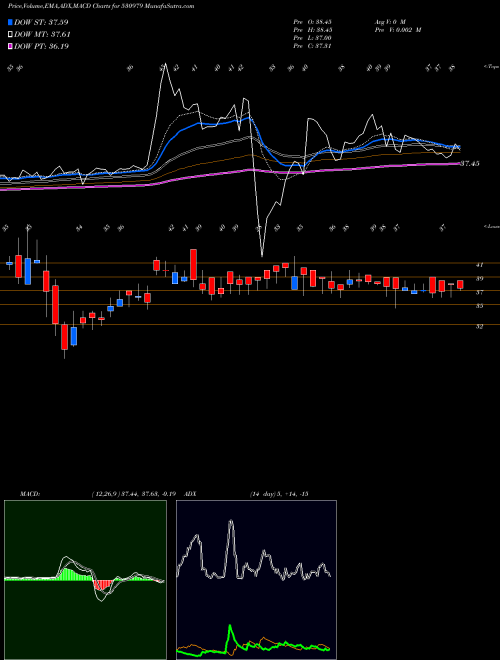Click the 'Pre V: 0.002 M' value
The height and width of the screenshot is (660, 500).
tap(397, 29)
